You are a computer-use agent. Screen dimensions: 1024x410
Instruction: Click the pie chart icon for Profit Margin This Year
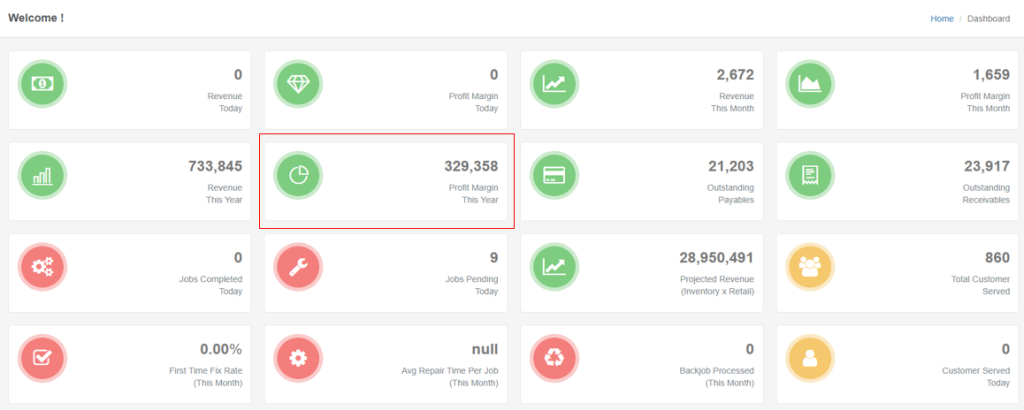(x=299, y=175)
